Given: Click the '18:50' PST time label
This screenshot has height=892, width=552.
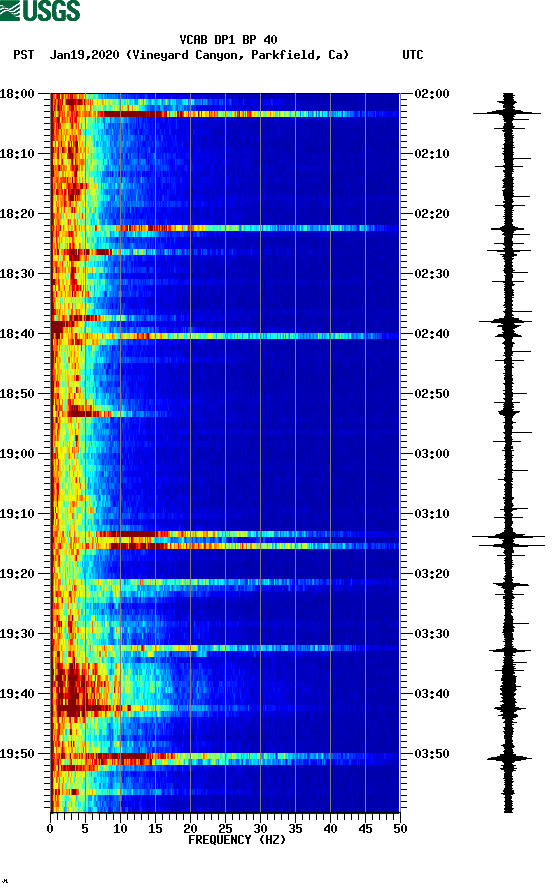Looking at the screenshot, I should [x=17, y=394].
